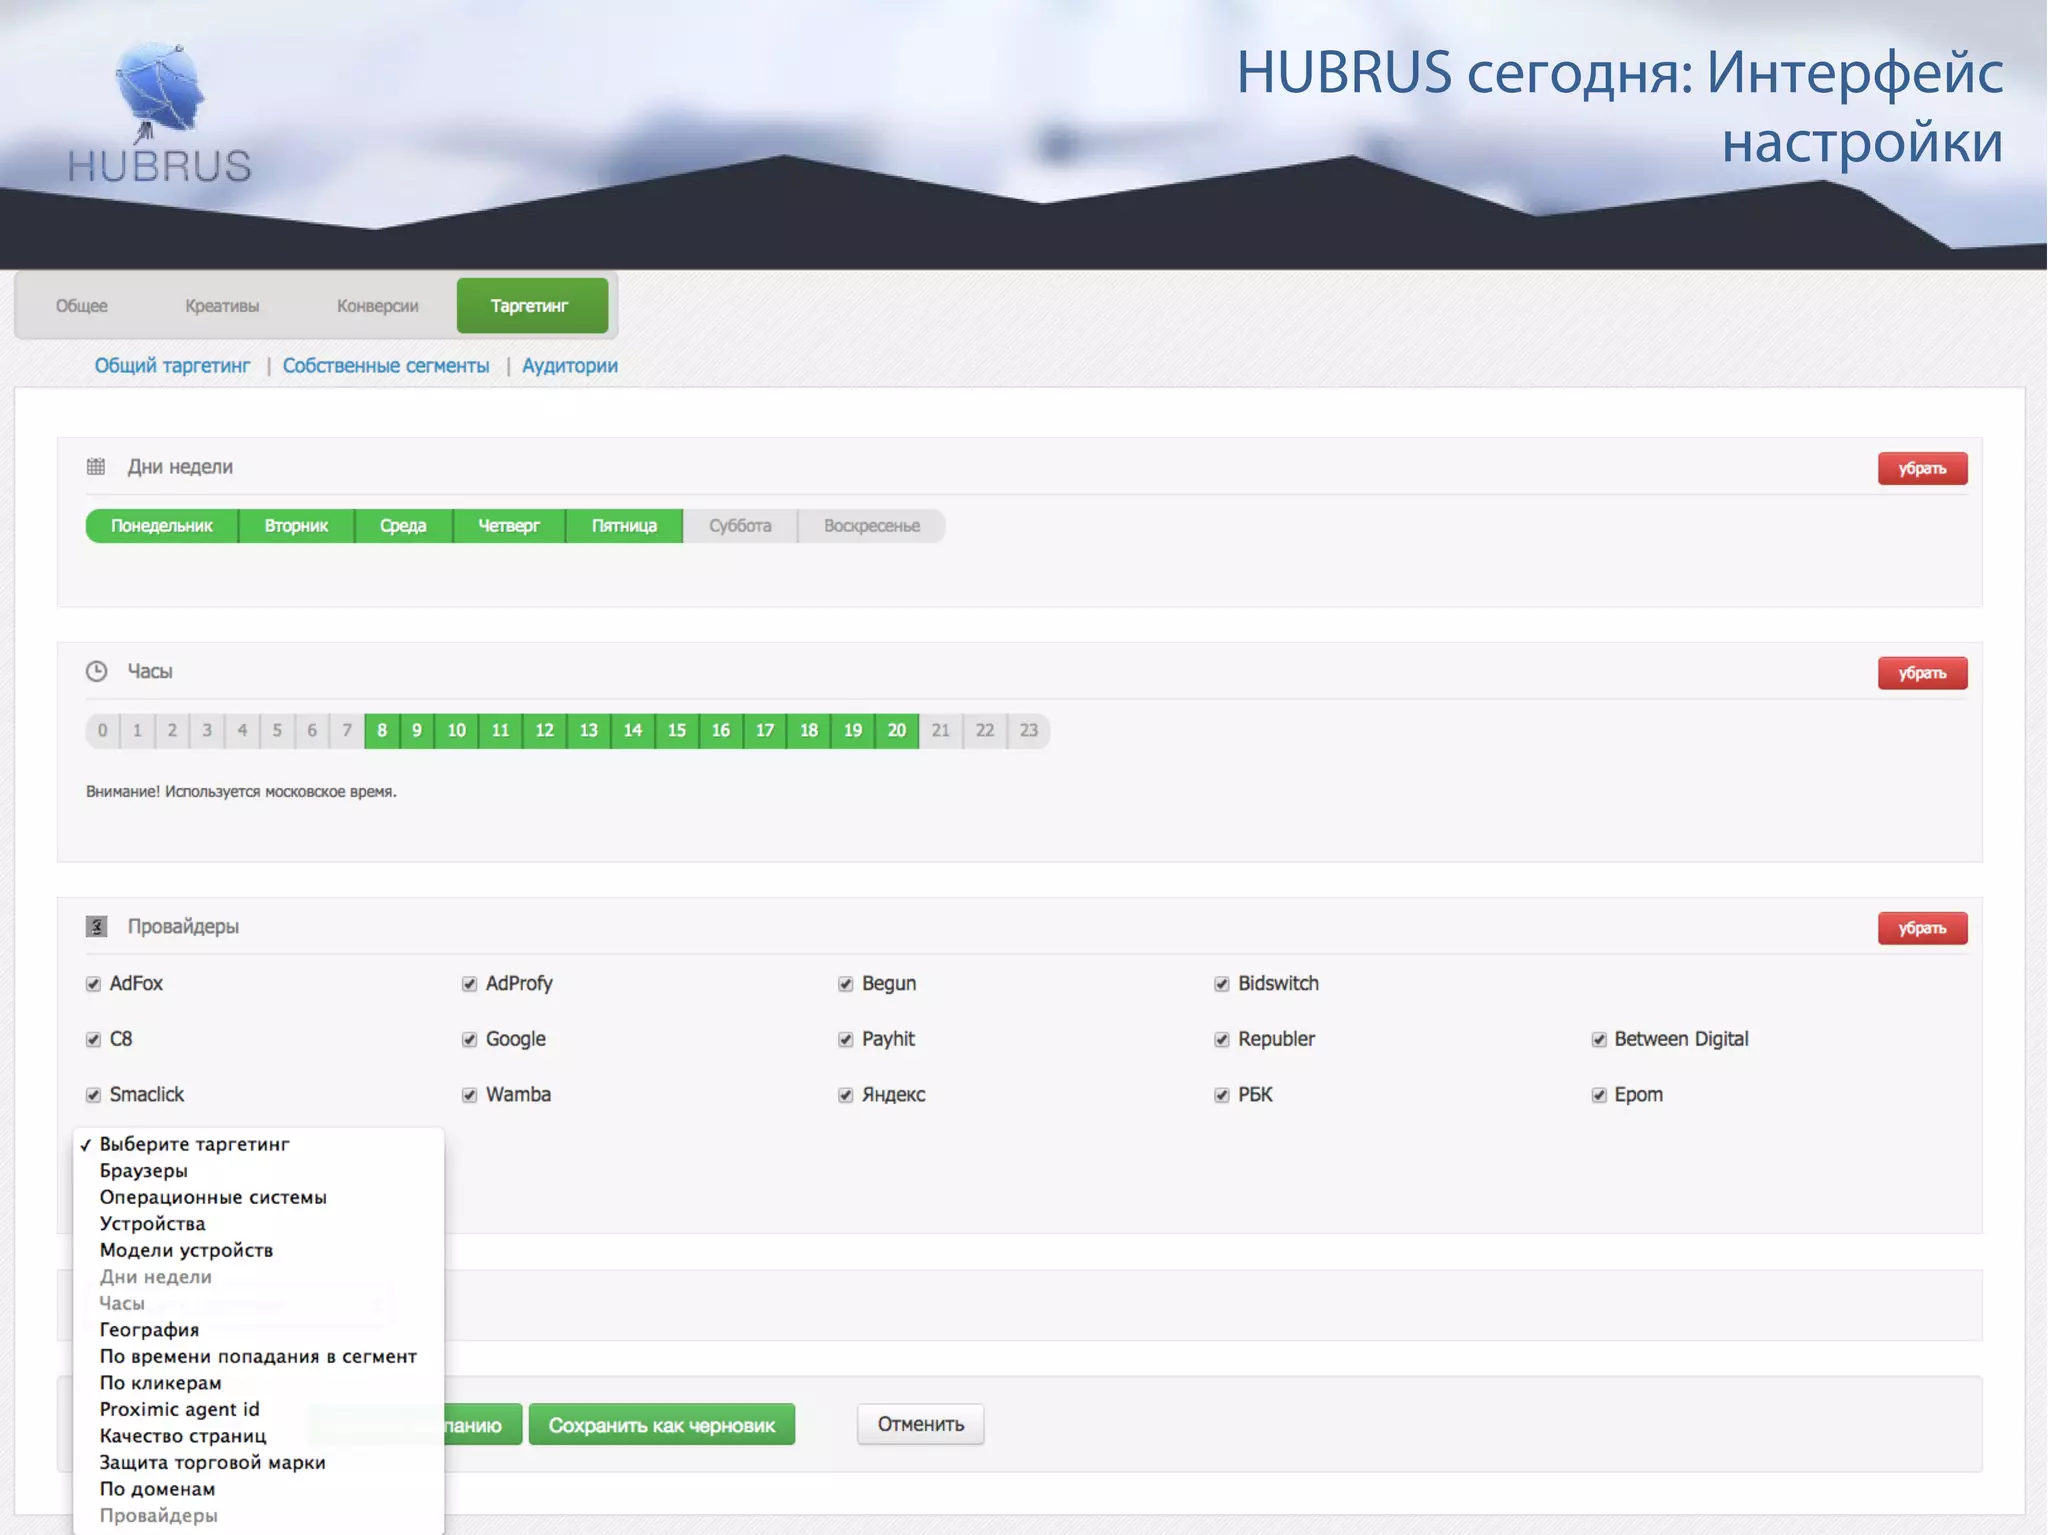Choose Операционные системы from the targeting list

pos(258,1197)
